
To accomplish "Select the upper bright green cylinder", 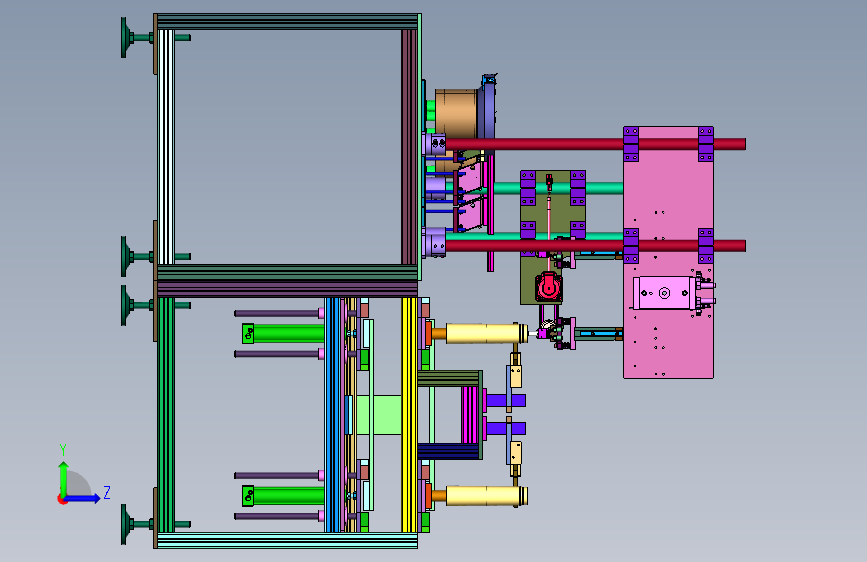I will [x=283, y=334].
